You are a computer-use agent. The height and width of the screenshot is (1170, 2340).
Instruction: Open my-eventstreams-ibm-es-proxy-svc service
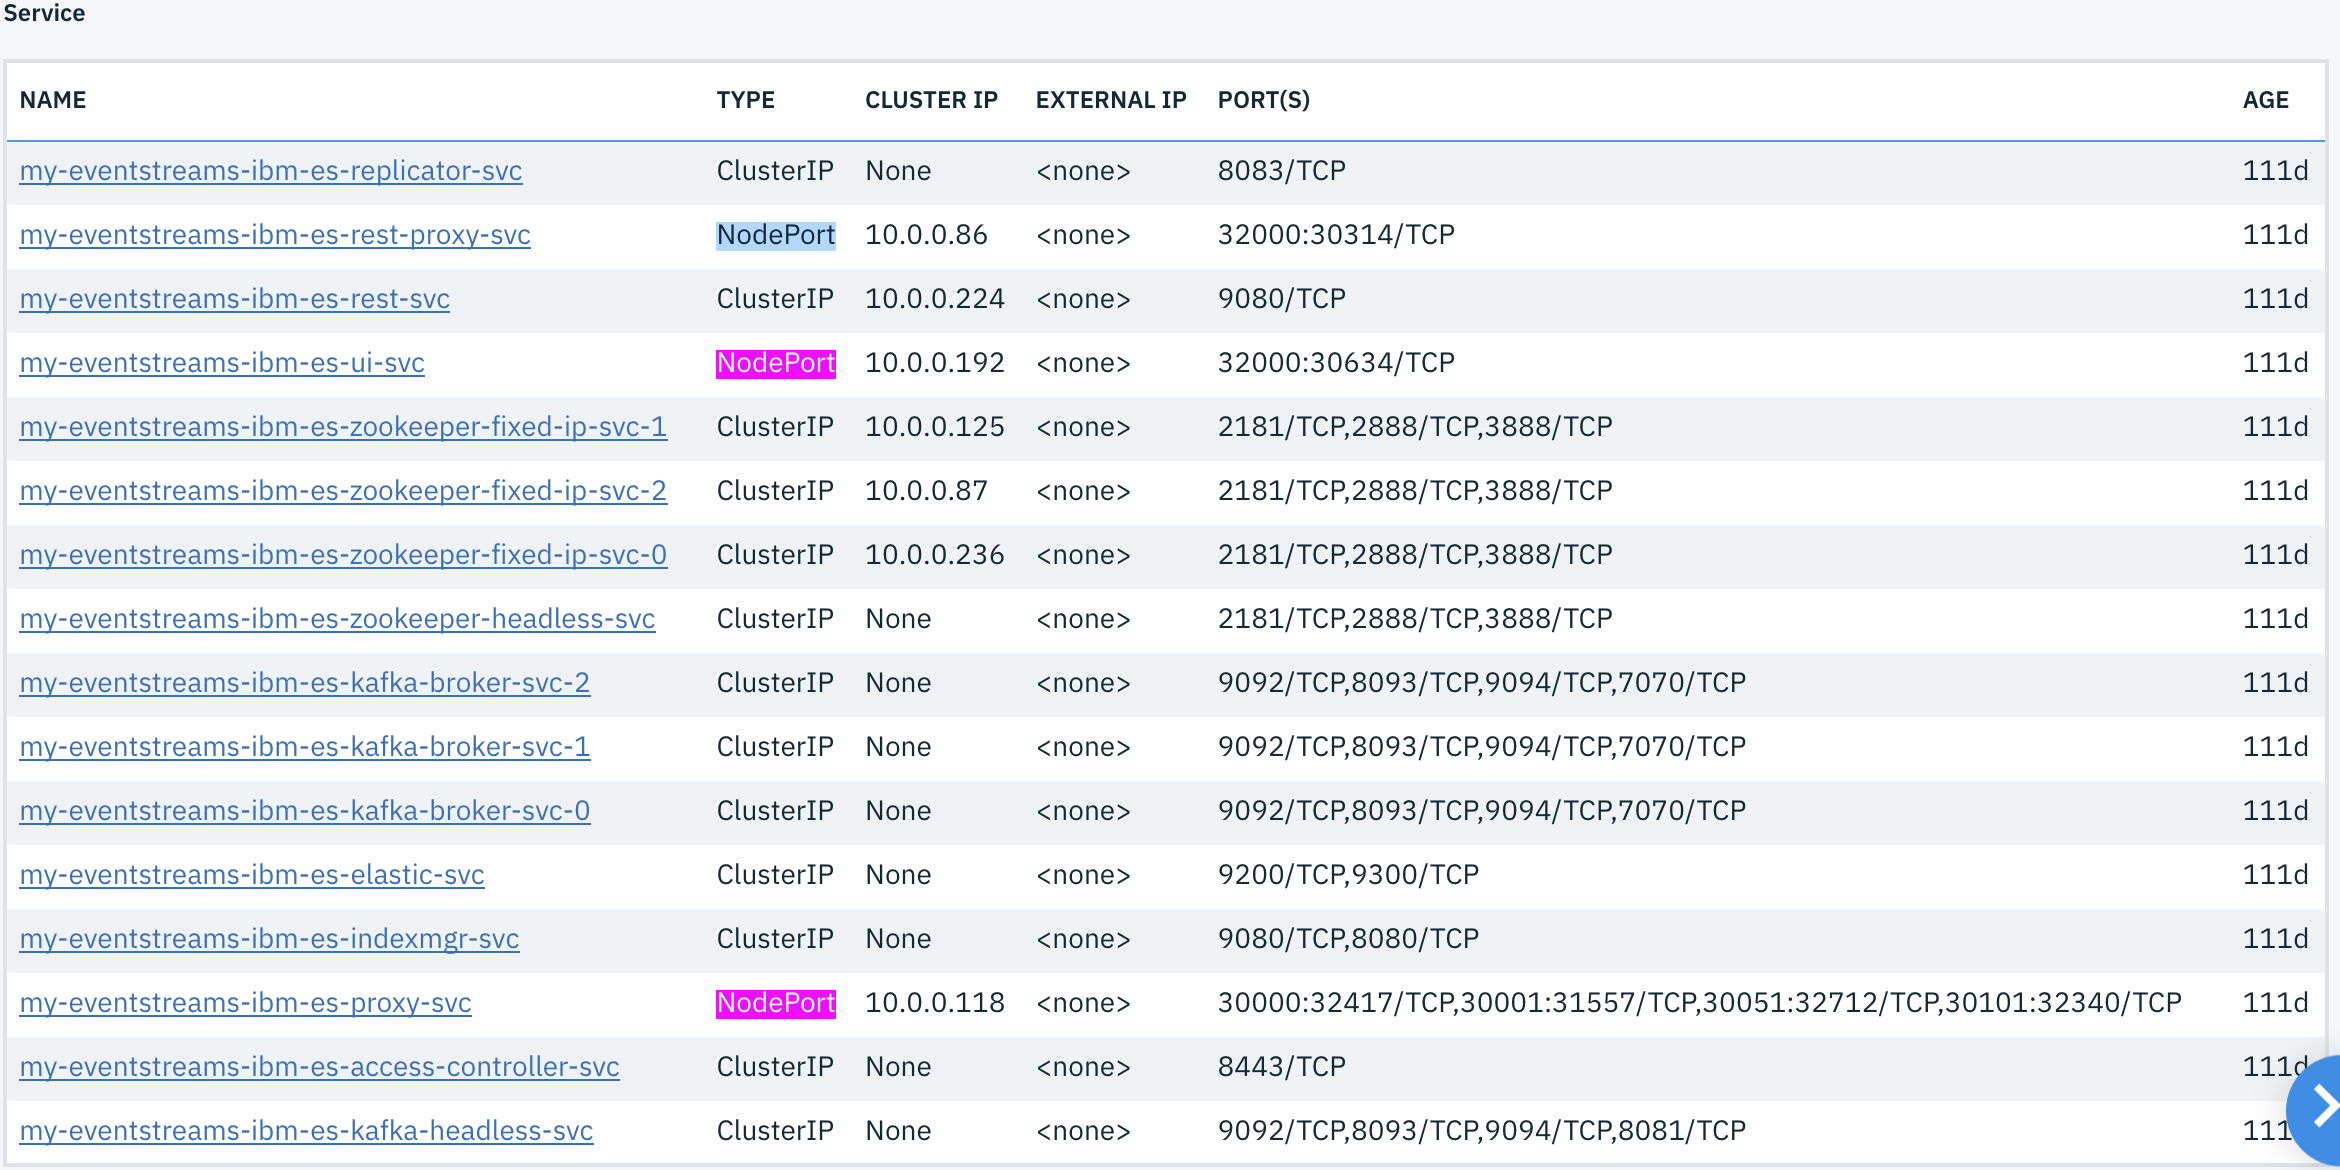245,1002
